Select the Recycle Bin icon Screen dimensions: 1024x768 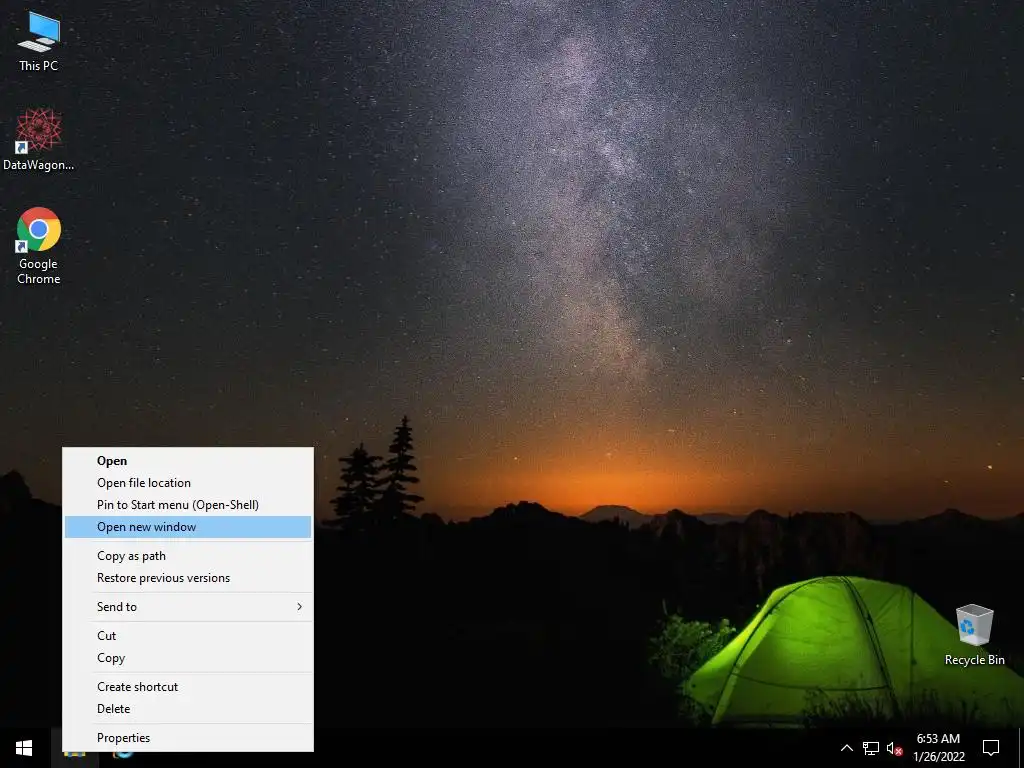974,635
